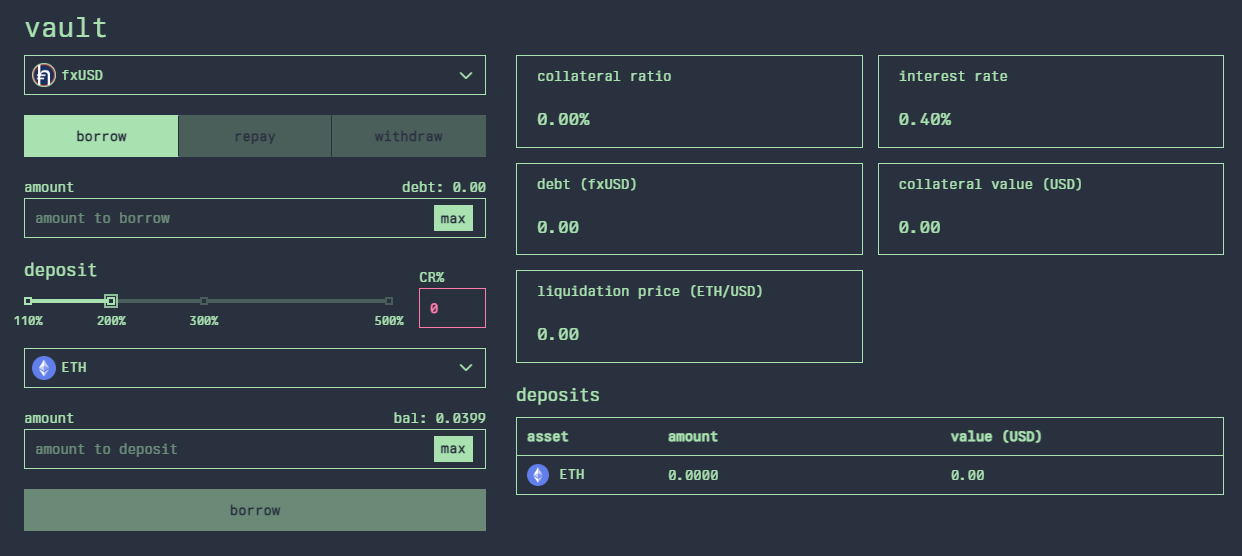Set the deposit slider to the 110% stop

tap(28, 301)
